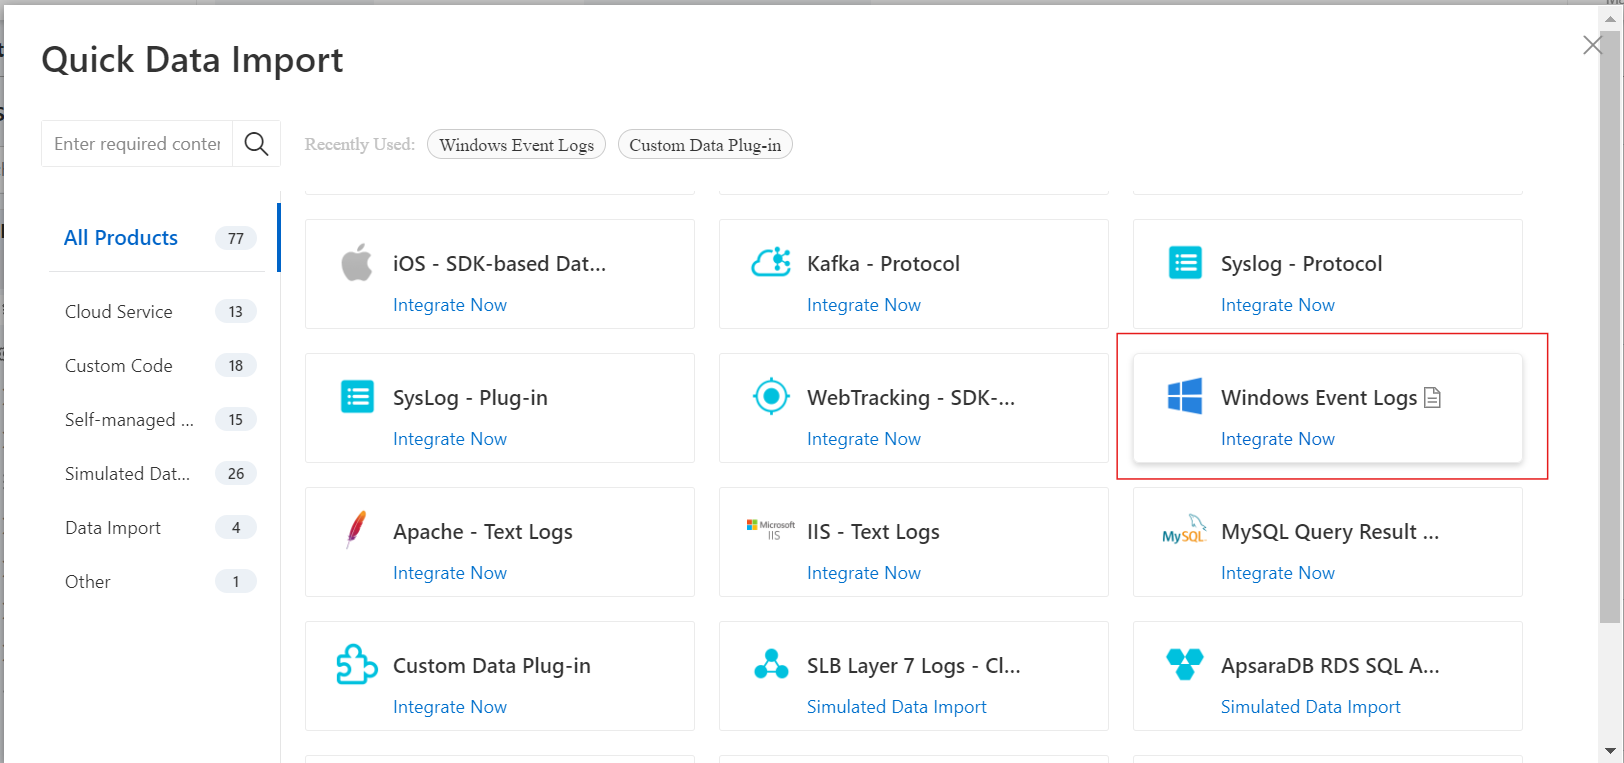Screen dimensions: 1624x763
Task: Click the SysLog Plug-in list icon
Action: (357, 397)
